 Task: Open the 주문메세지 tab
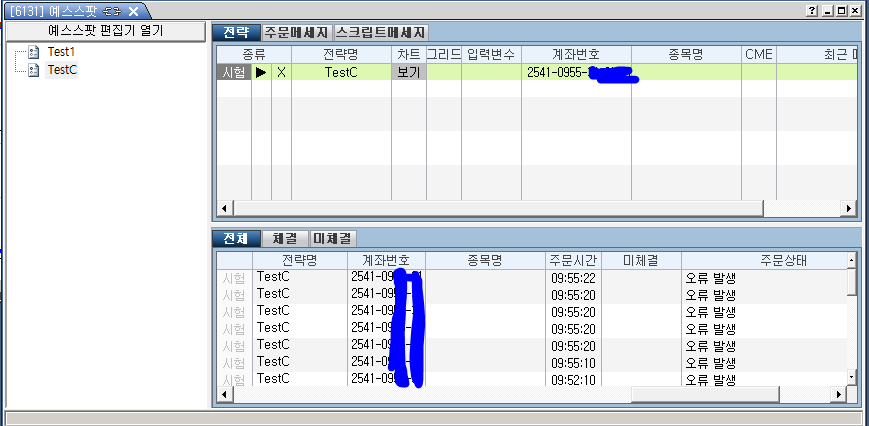click(296, 32)
